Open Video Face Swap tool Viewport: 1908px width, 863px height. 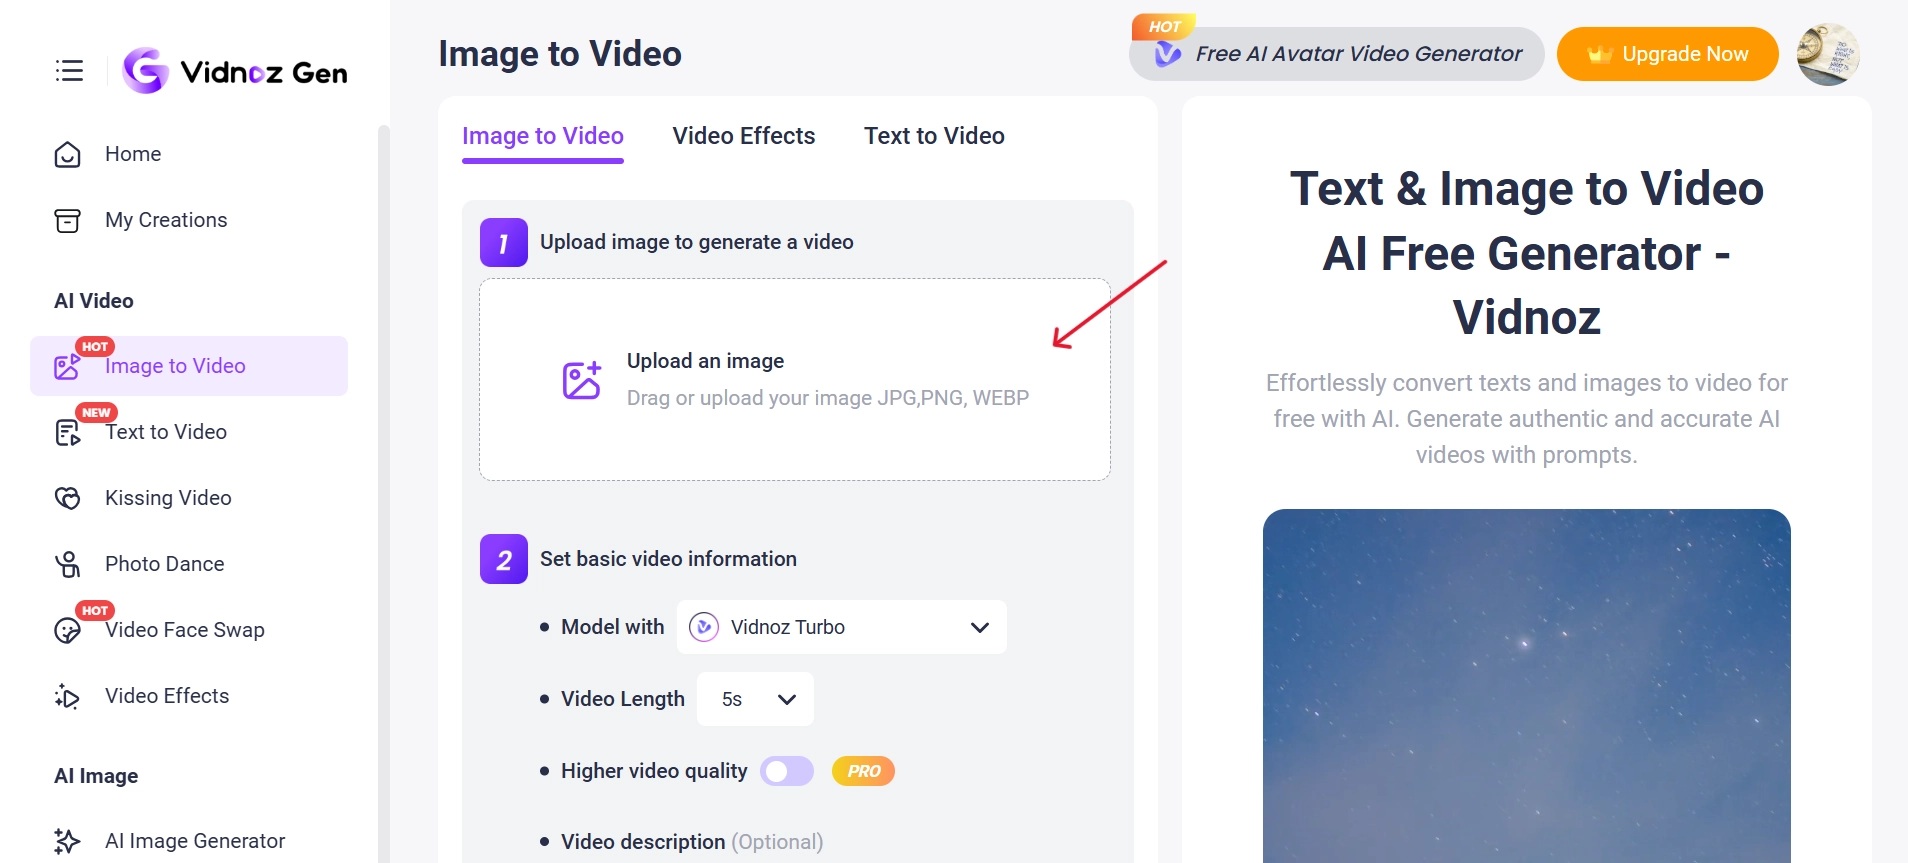pyautogui.click(x=184, y=630)
